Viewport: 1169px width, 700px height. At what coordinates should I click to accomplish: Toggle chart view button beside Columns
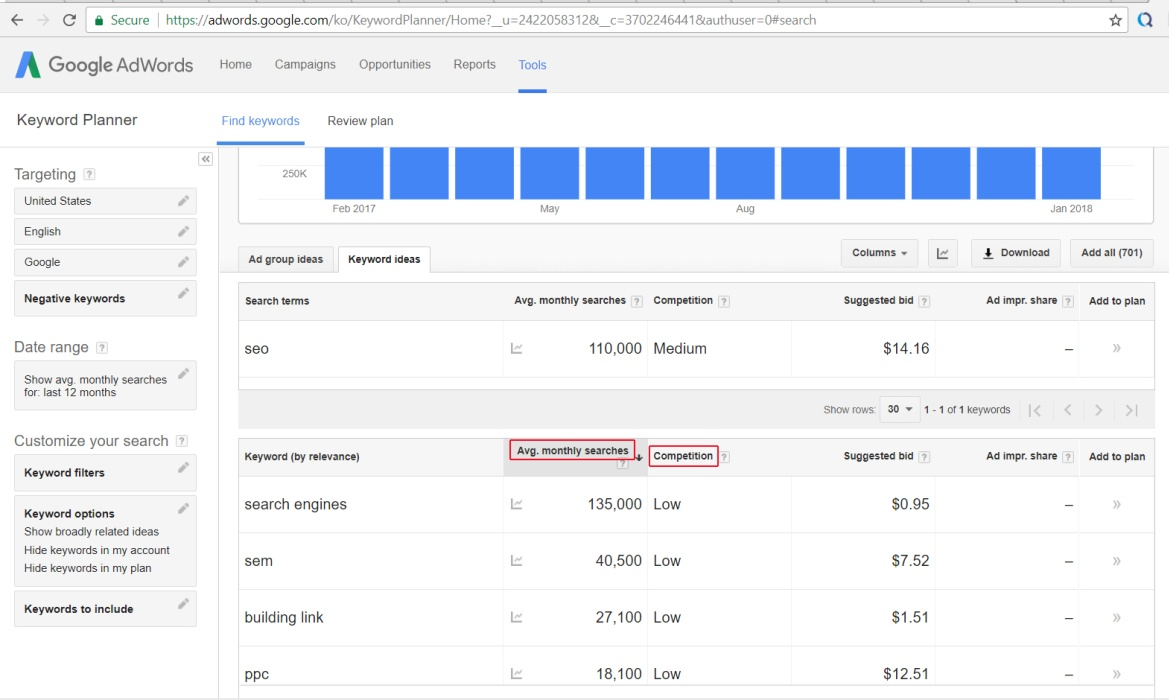(942, 253)
